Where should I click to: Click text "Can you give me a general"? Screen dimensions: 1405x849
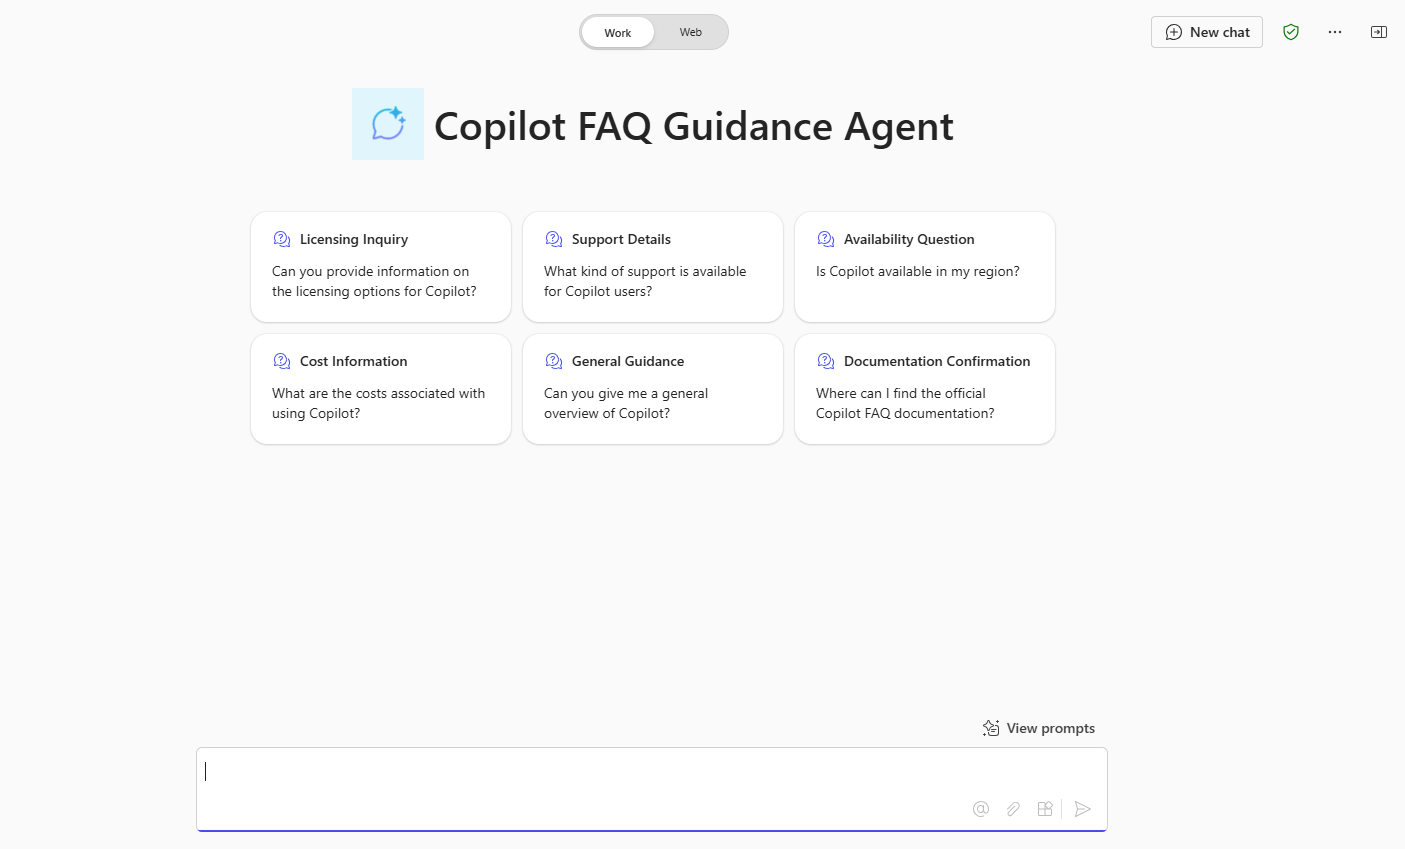click(x=626, y=393)
